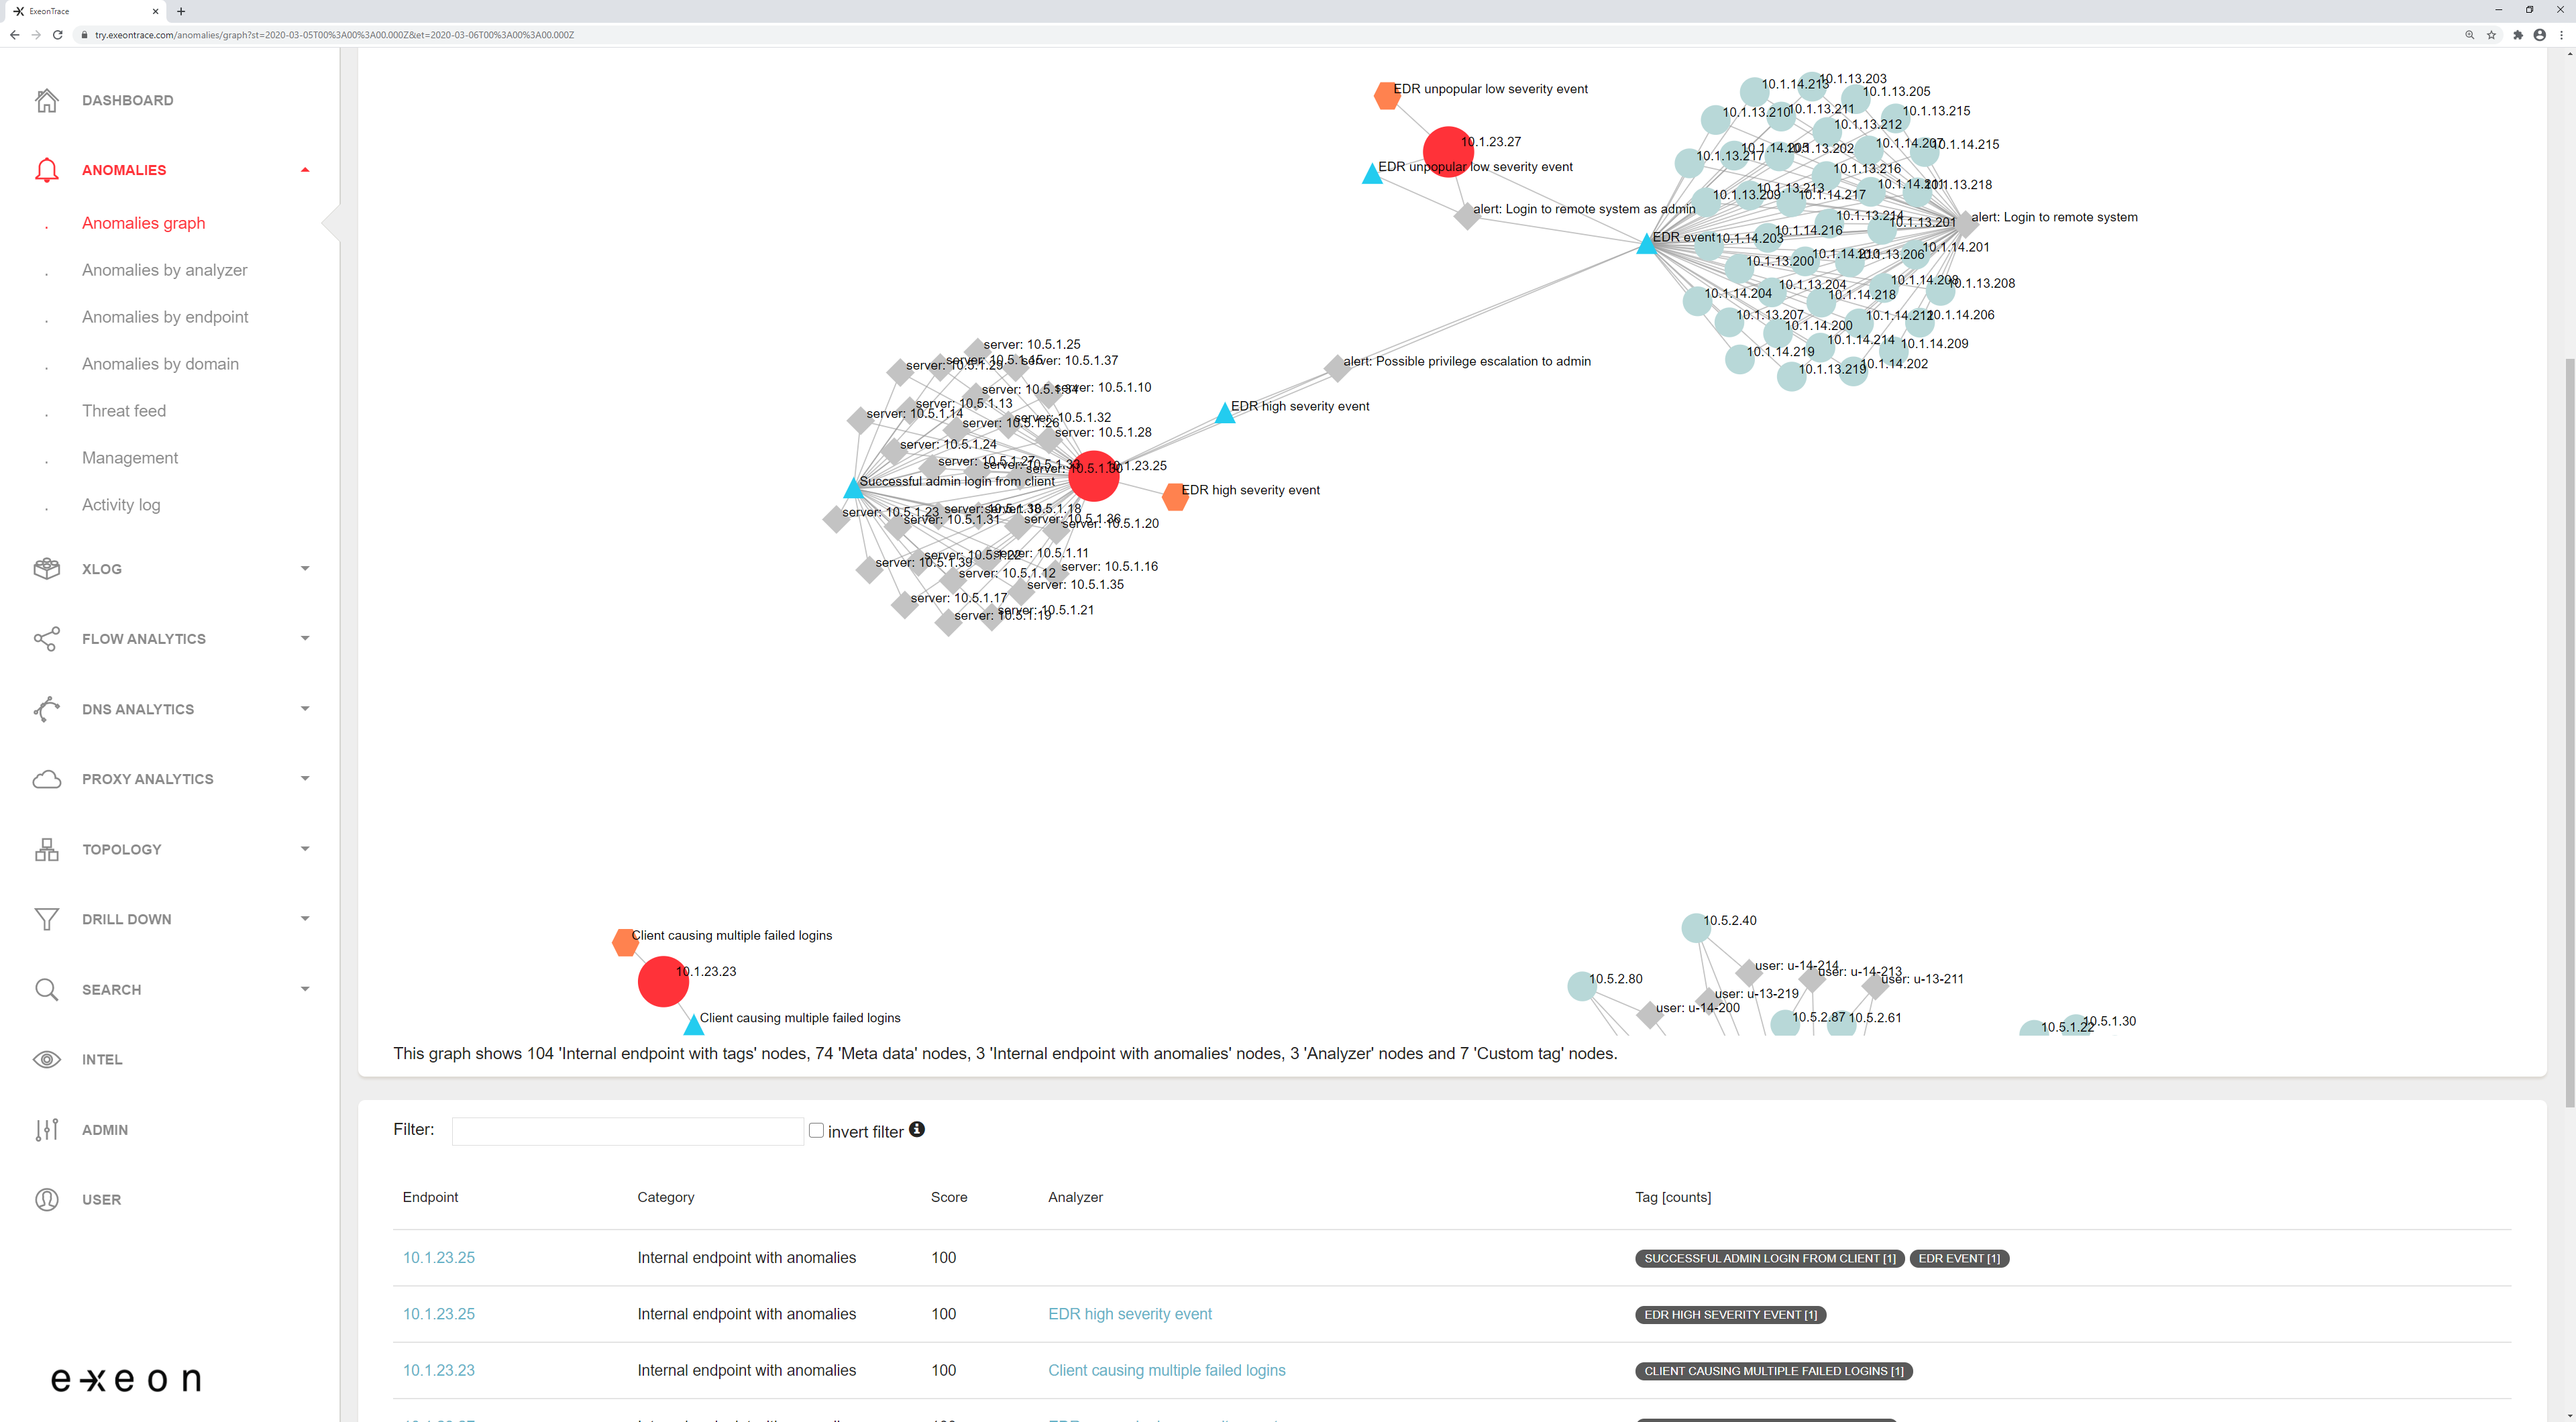The height and width of the screenshot is (1422, 2576).
Task: Click the Dashboard home icon
Action: [46, 100]
